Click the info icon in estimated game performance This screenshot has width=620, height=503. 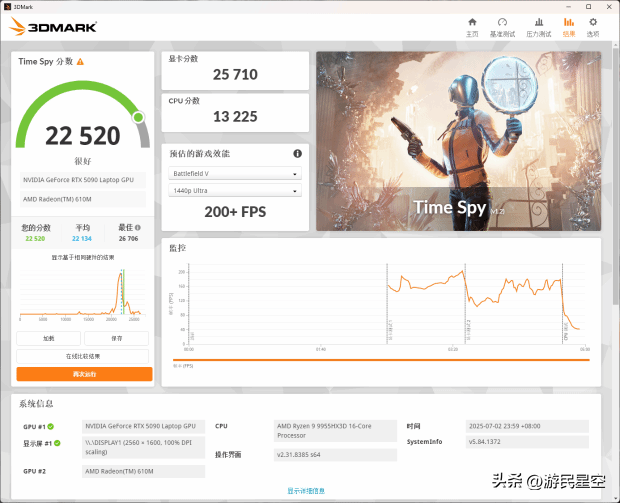297,153
